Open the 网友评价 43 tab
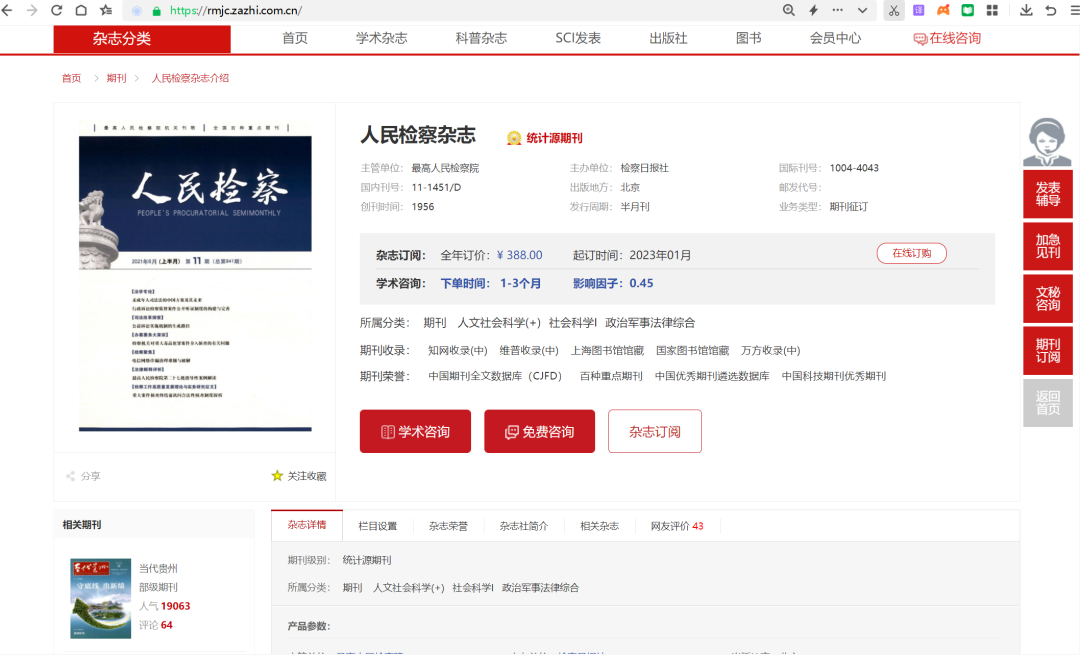 click(x=677, y=526)
